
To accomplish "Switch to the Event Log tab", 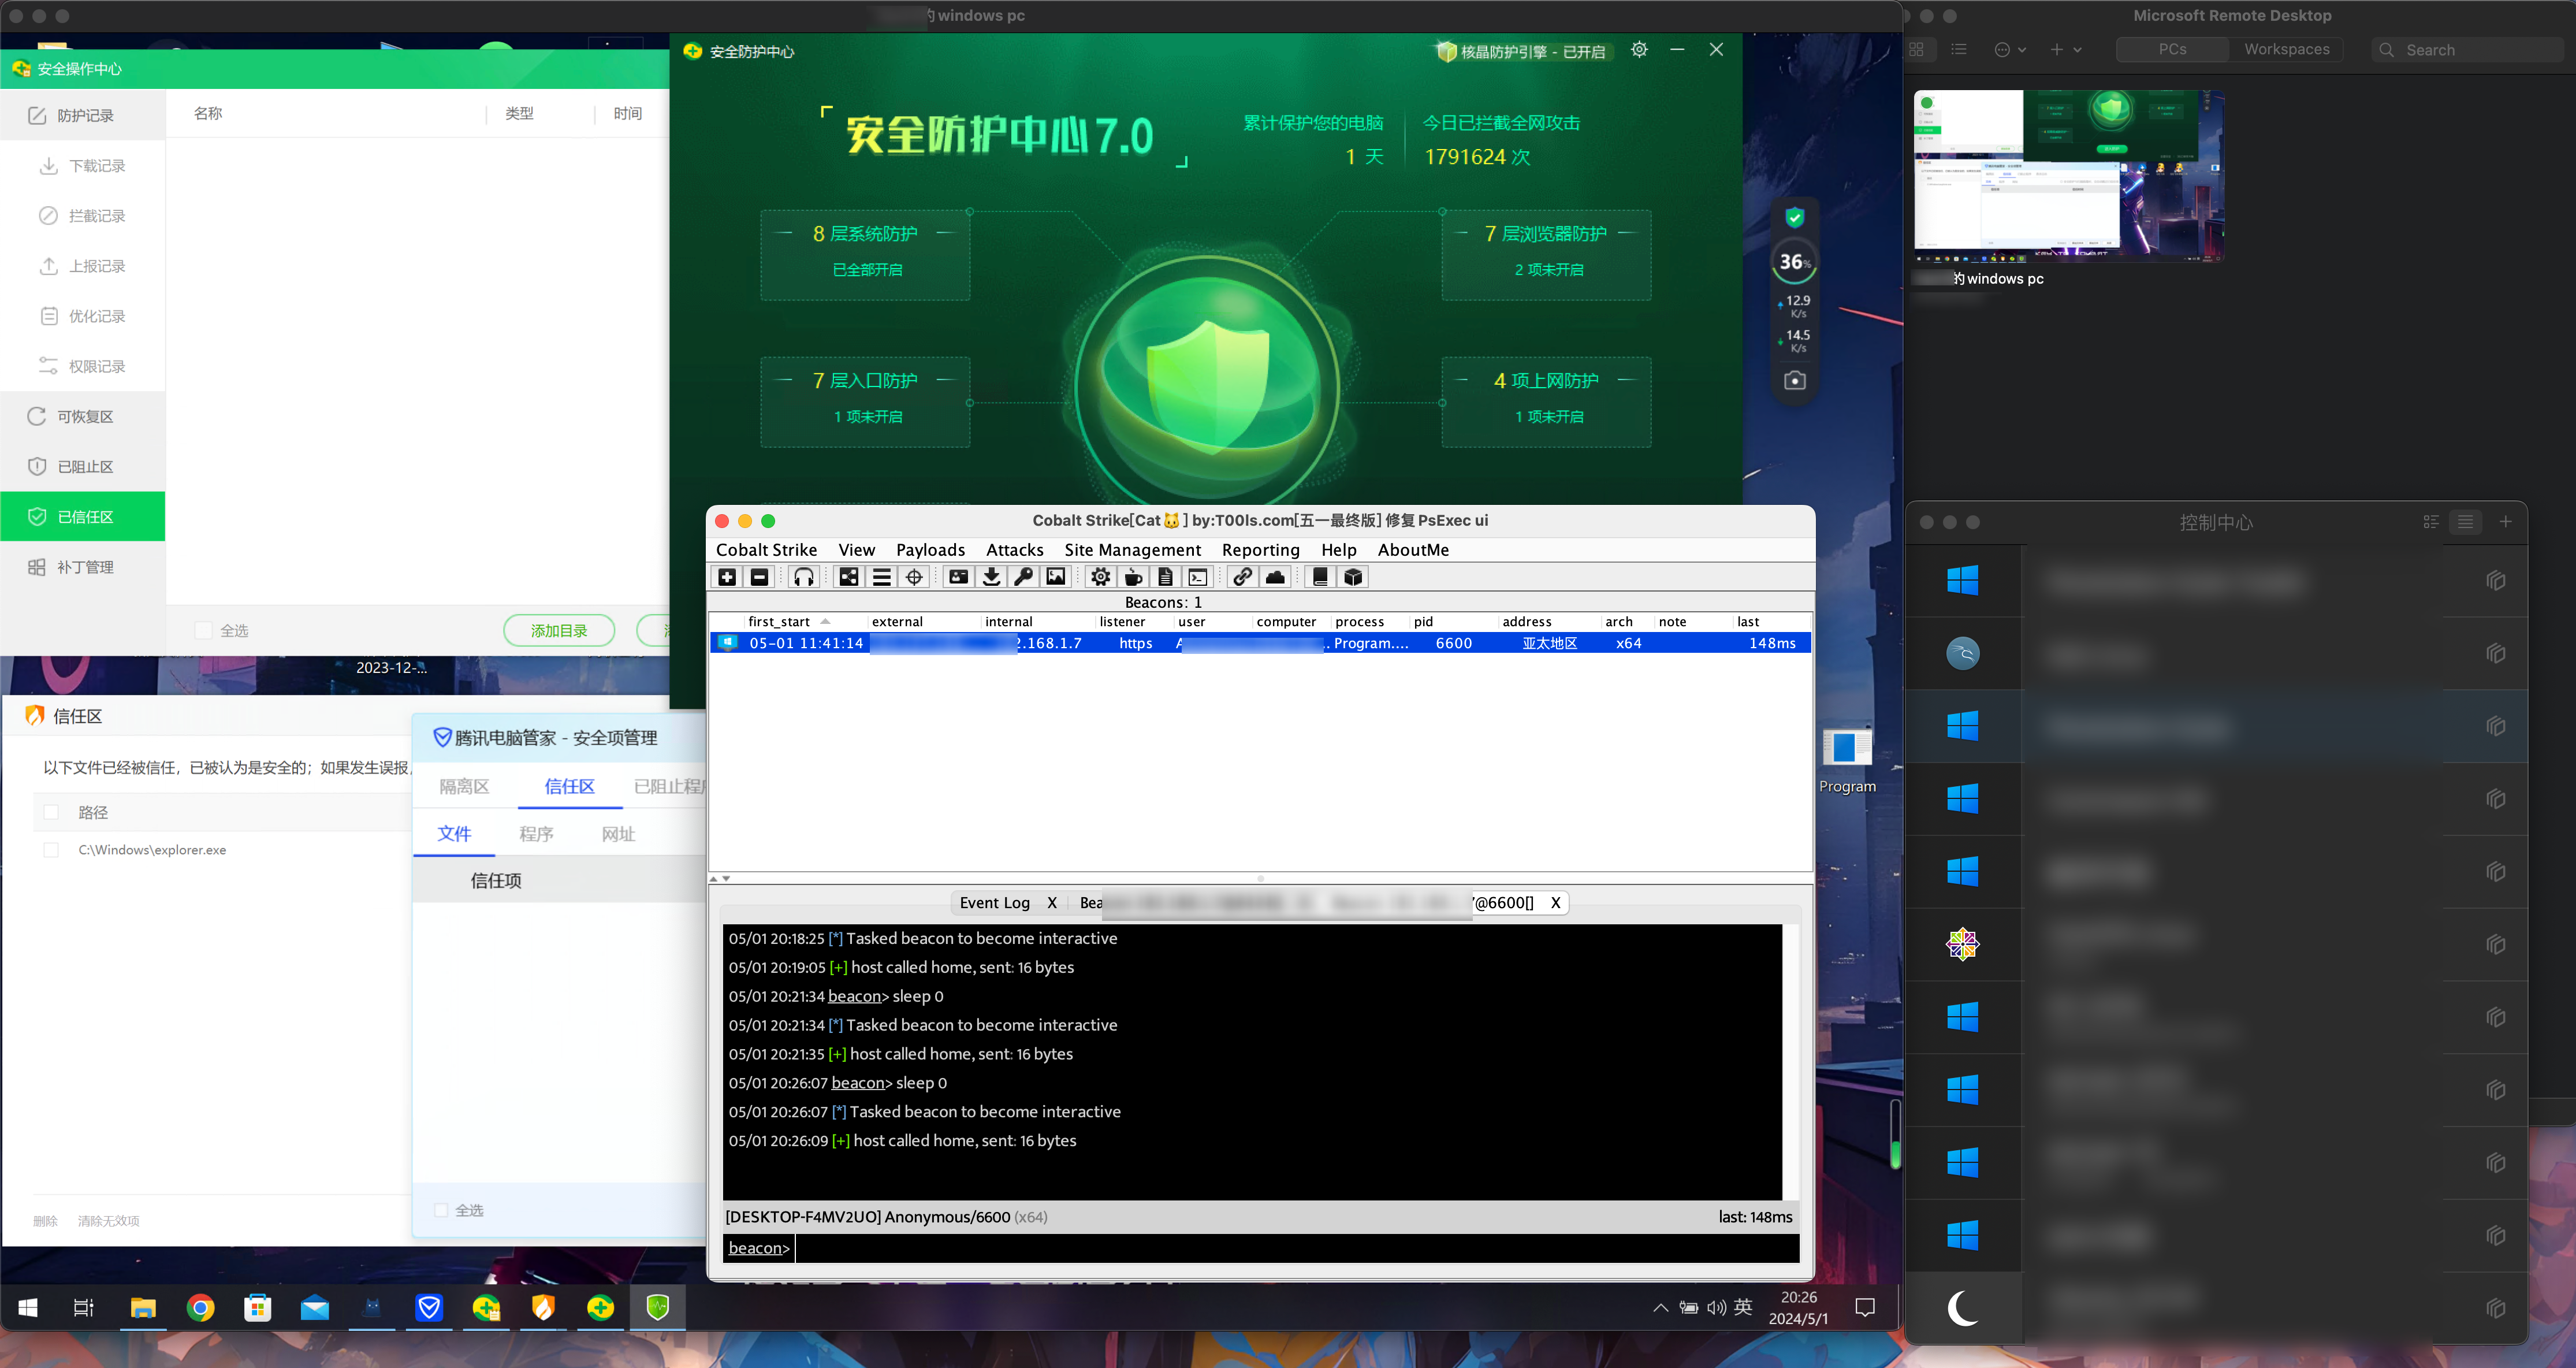I will click(994, 903).
